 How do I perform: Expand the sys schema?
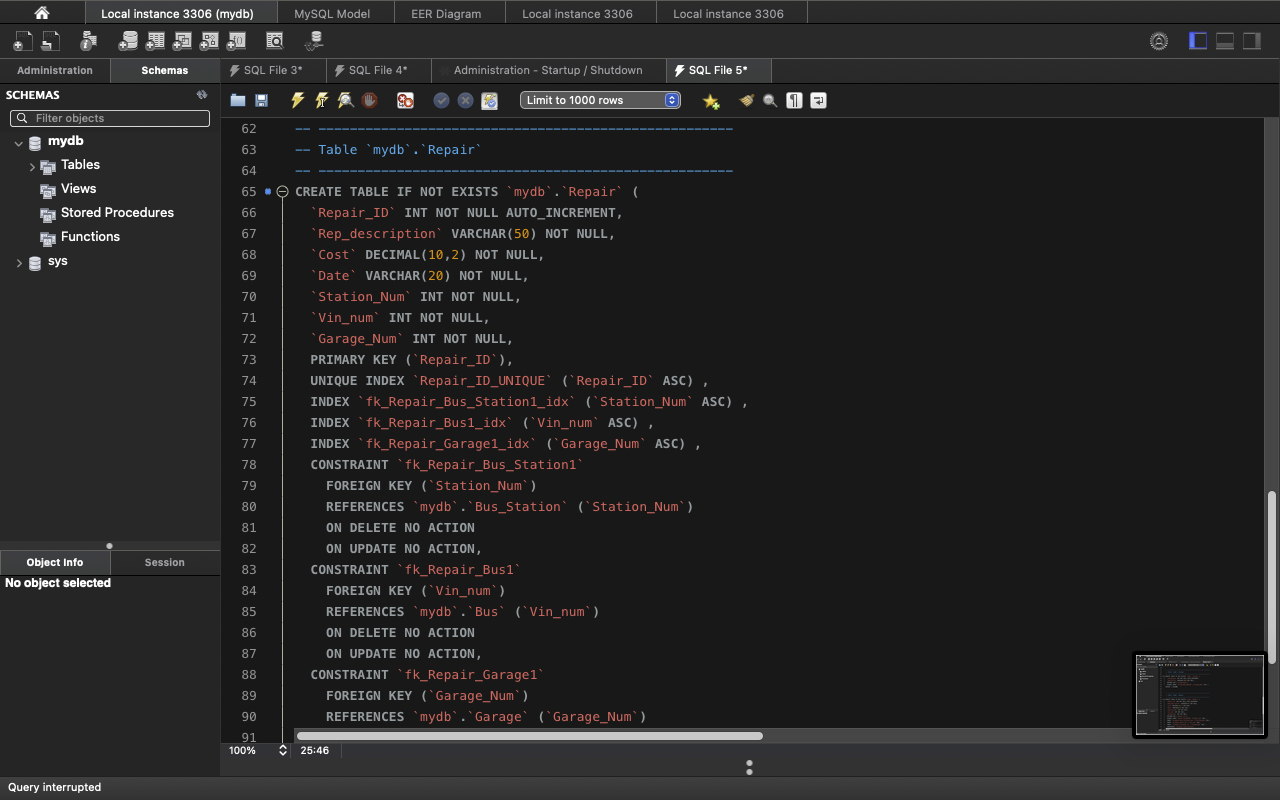19,262
